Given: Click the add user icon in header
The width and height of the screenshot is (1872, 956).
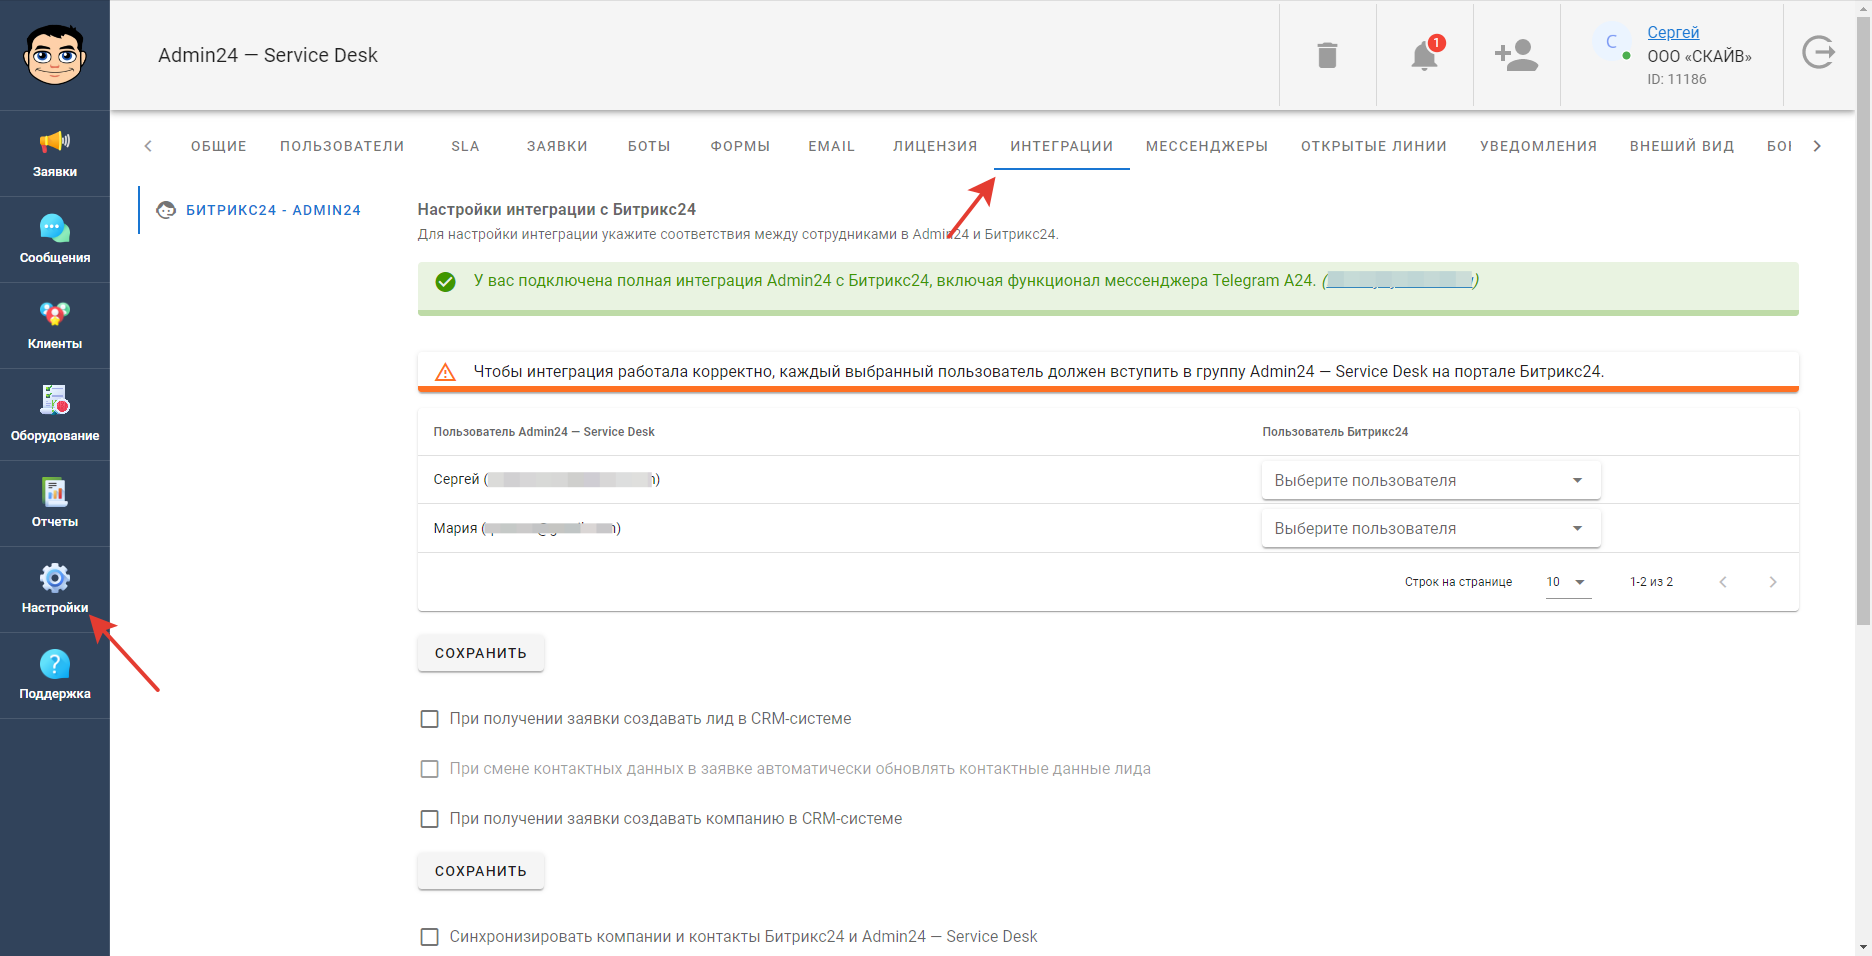Looking at the screenshot, I should pos(1517,55).
